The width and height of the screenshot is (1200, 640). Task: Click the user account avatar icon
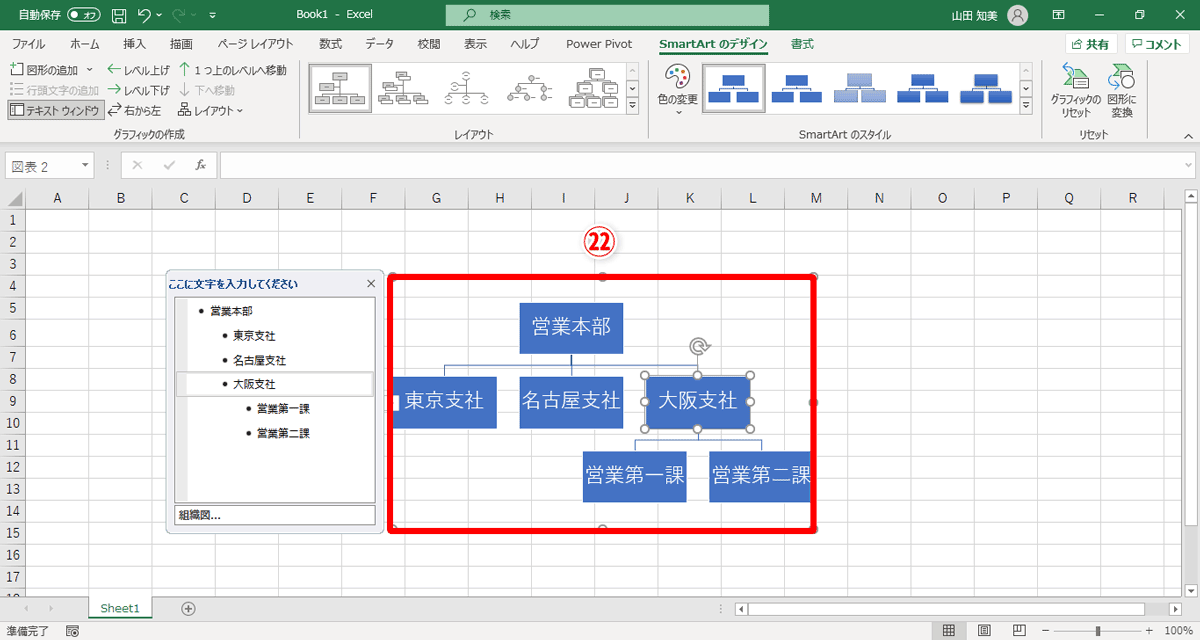(1017, 15)
